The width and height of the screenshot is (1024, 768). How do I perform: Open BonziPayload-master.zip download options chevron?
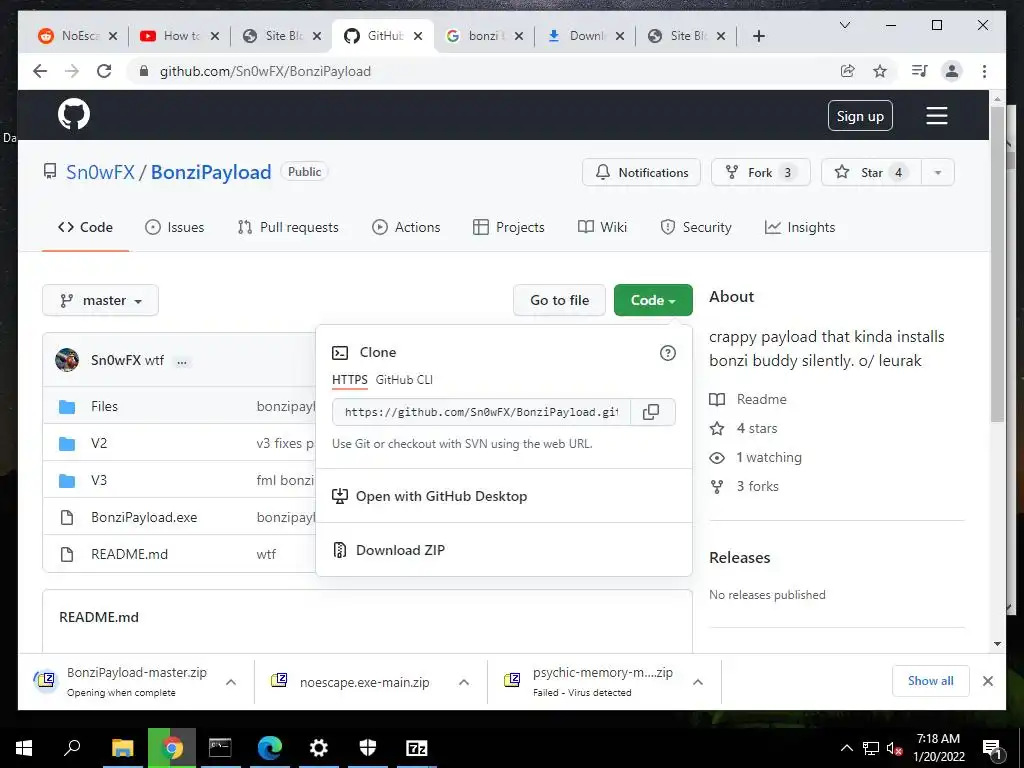coord(231,682)
